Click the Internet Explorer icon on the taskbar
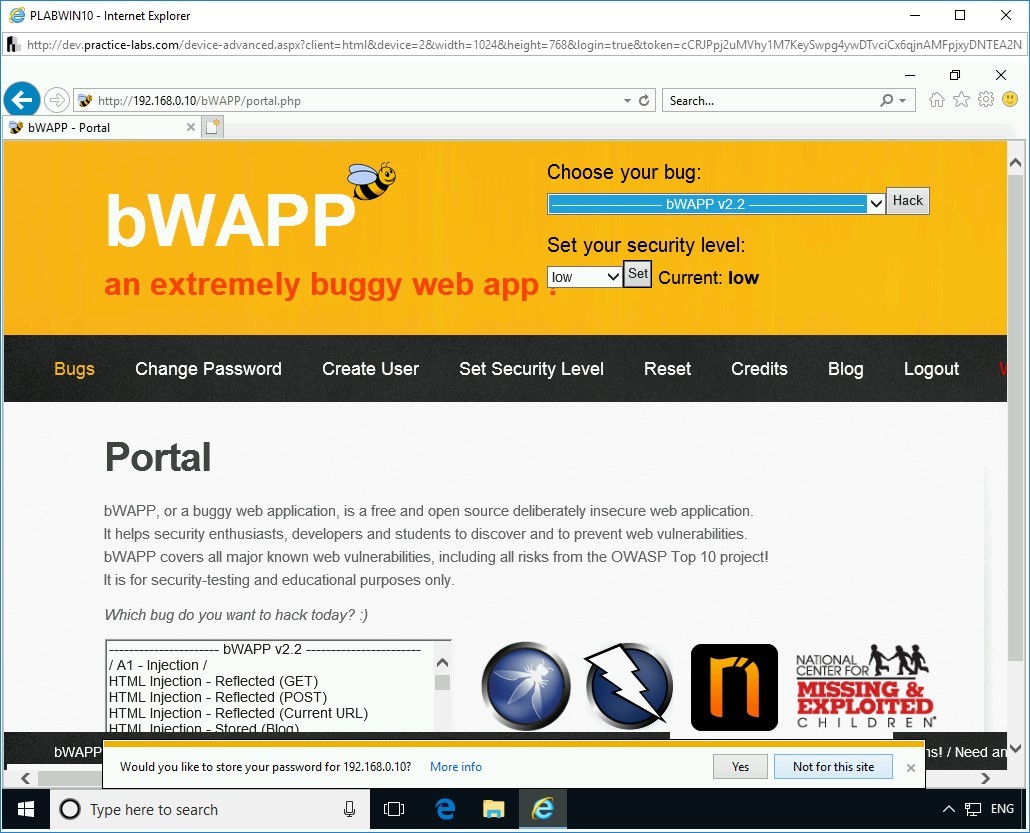Viewport: 1030px width, 833px height. (543, 809)
